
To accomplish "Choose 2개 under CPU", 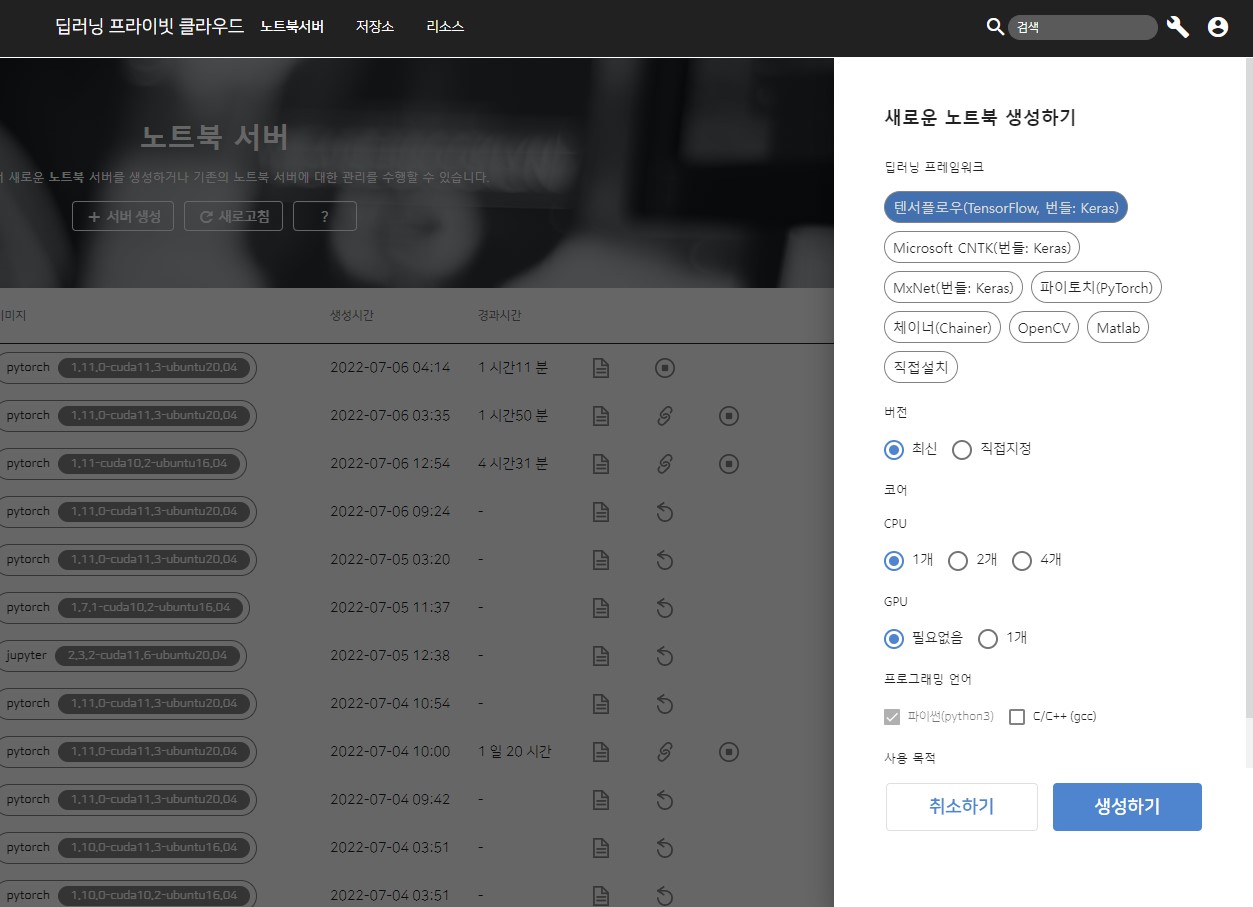I will tap(958, 561).
